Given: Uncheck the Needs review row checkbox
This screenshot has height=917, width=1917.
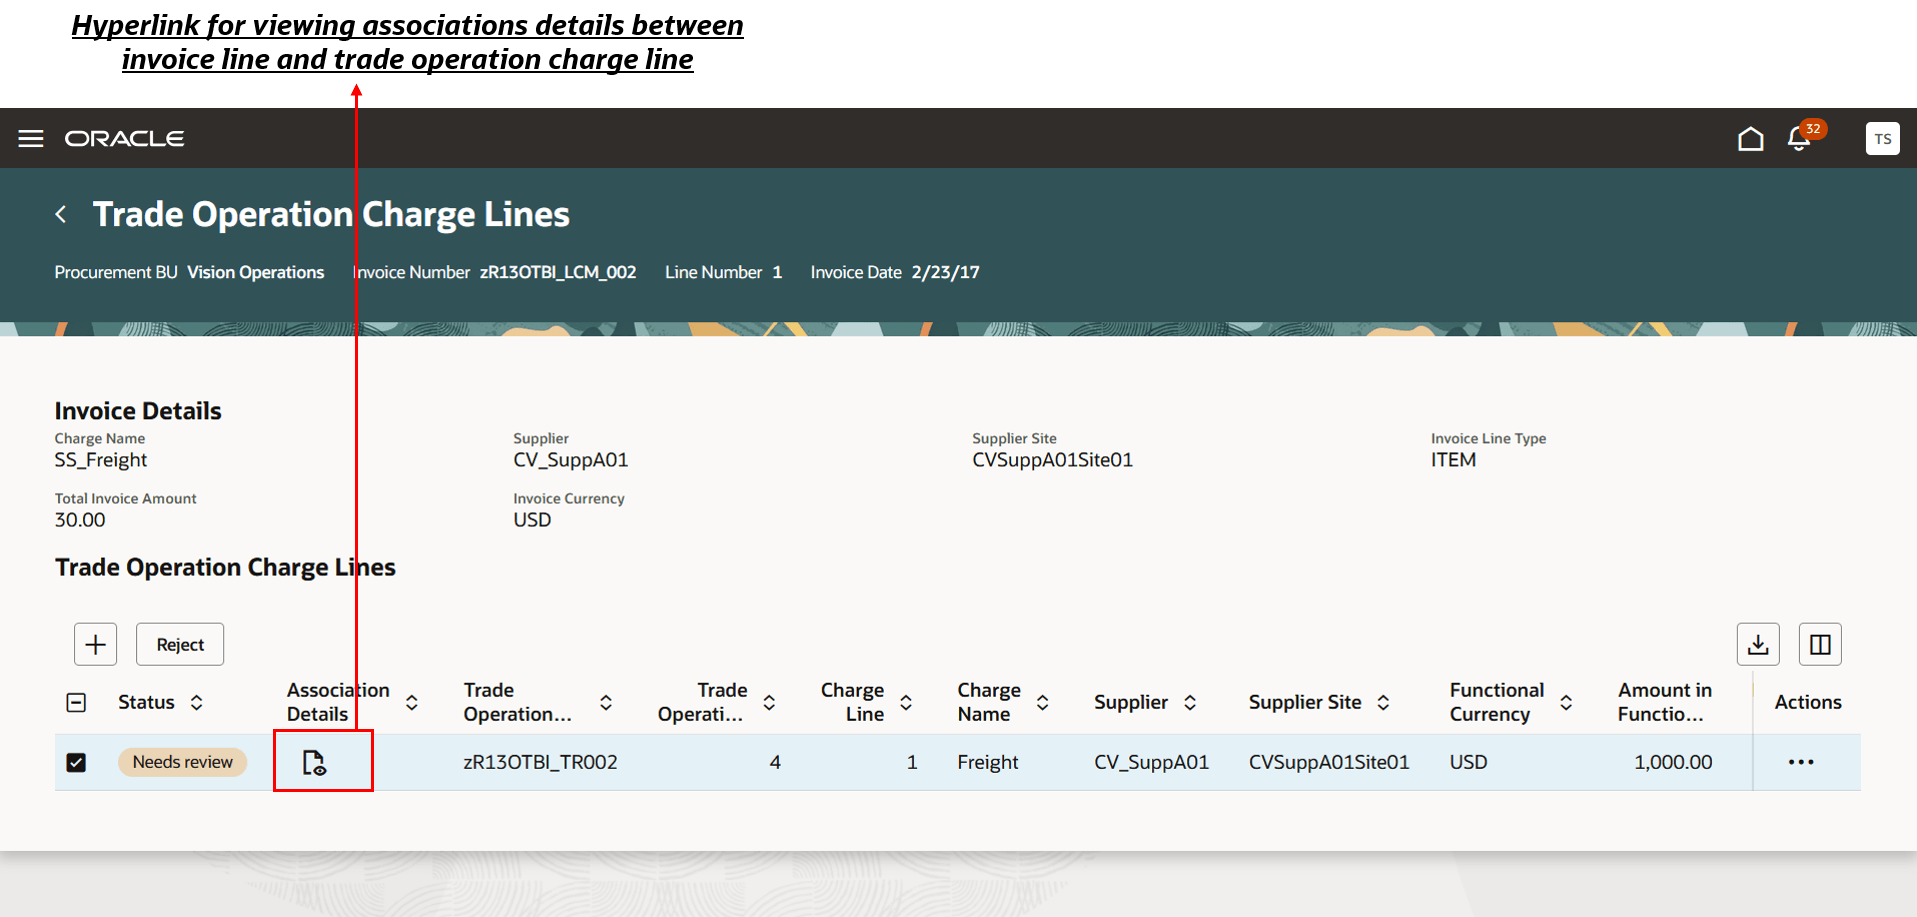Looking at the screenshot, I should click(x=76, y=762).
